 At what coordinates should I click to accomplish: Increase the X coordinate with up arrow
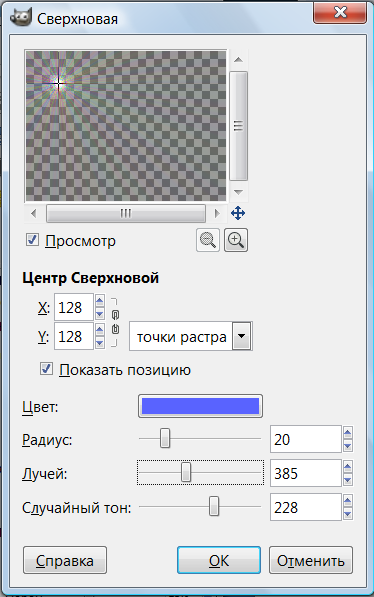click(x=99, y=301)
